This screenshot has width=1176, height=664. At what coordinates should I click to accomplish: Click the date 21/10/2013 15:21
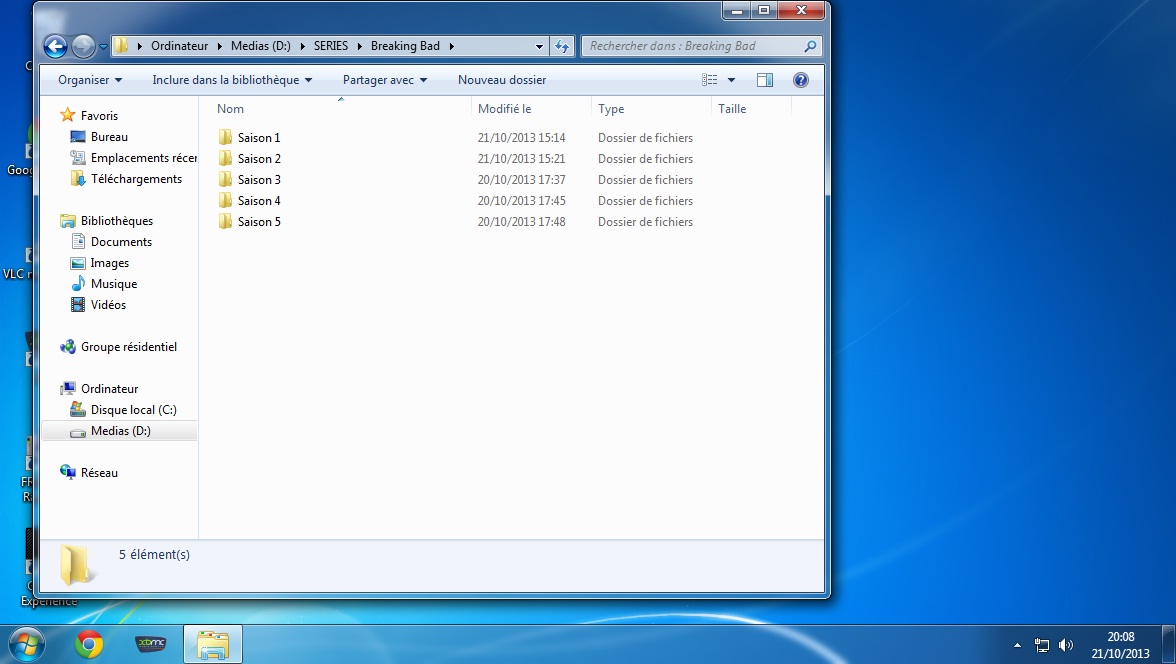point(521,159)
